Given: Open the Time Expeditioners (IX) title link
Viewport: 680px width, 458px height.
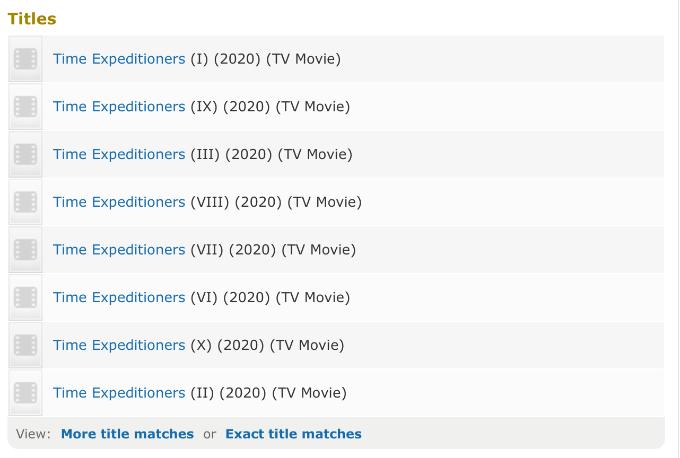Looking at the screenshot, I should point(119,107).
